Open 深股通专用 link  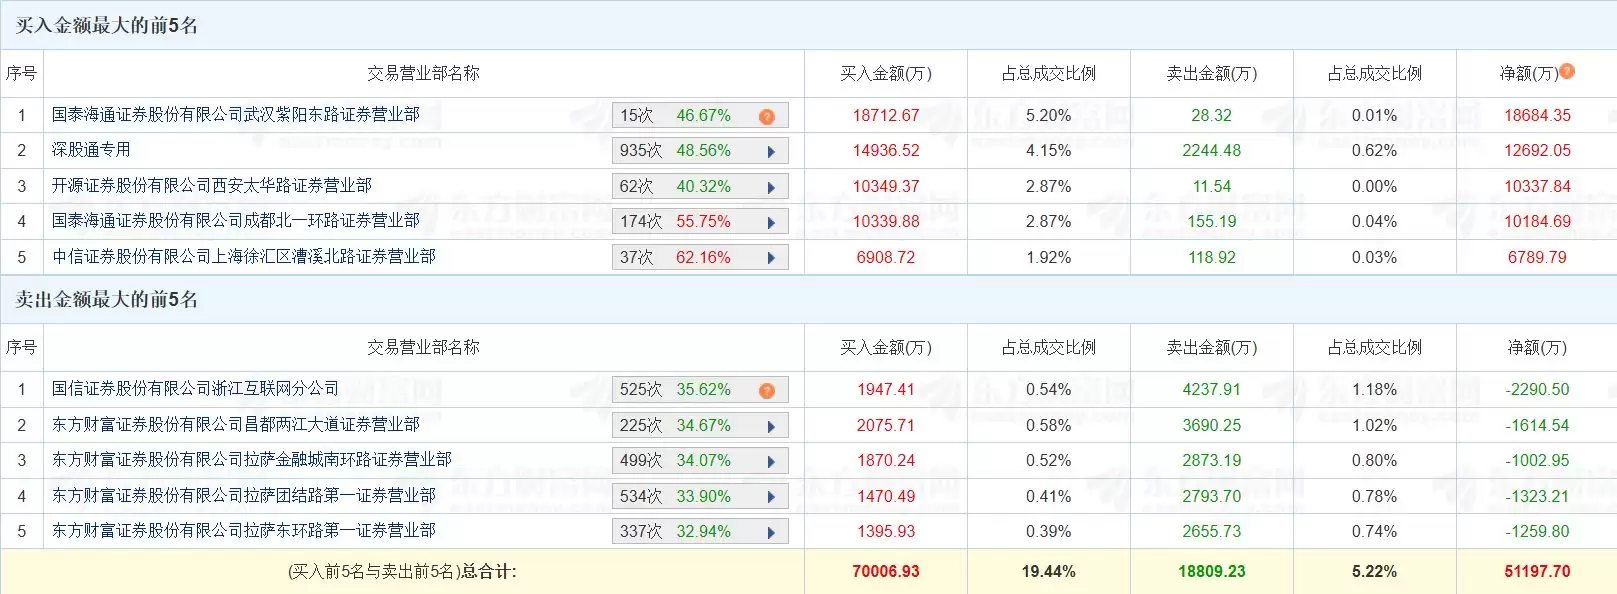[91, 150]
